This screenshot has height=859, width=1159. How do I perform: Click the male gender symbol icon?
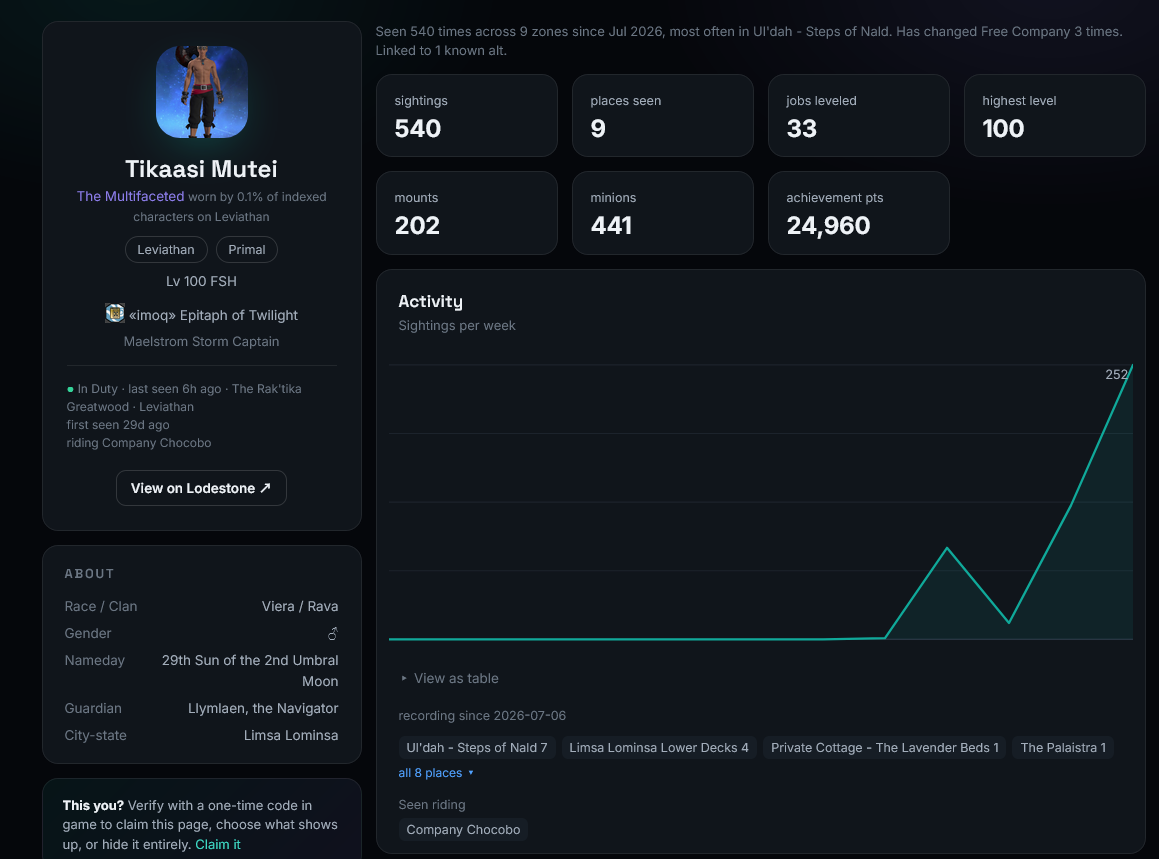pos(333,634)
